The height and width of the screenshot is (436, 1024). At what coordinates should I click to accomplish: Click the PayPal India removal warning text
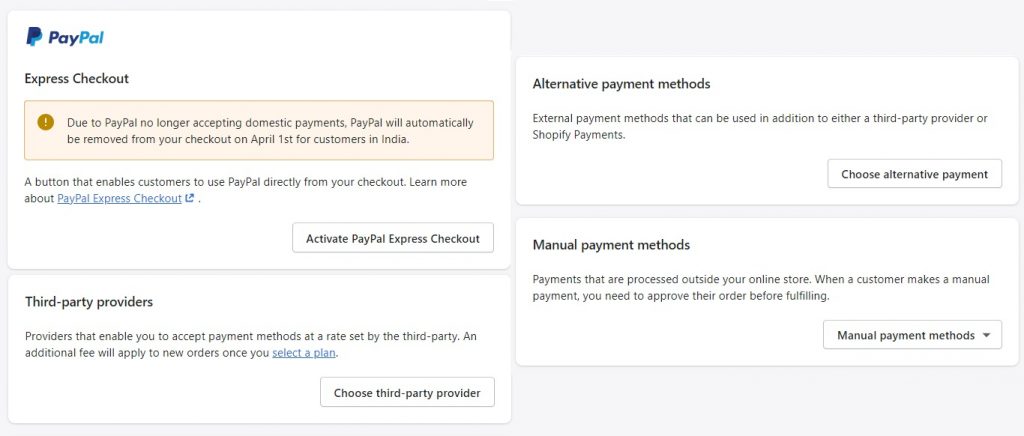pos(270,123)
